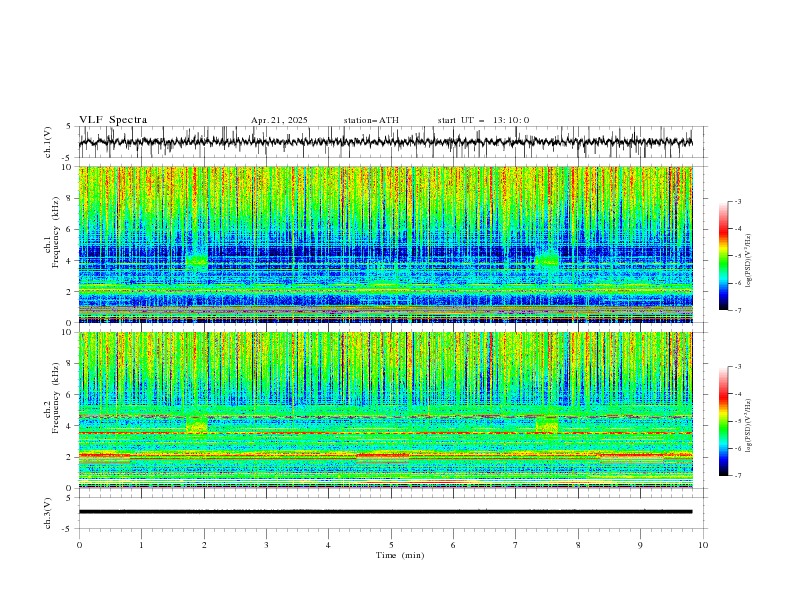Click the ch.1 colorbar "log(PSD)(V²/Hz)" label
This screenshot has height=612, width=792.
(x=749, y=261)
